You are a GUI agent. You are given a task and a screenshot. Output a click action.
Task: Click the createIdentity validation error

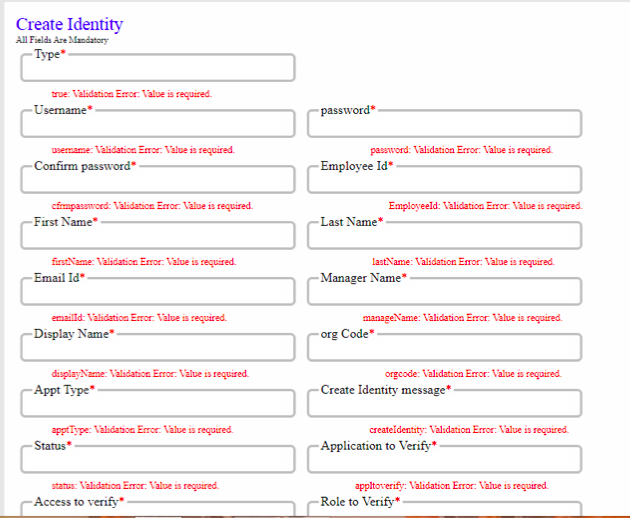469,429
